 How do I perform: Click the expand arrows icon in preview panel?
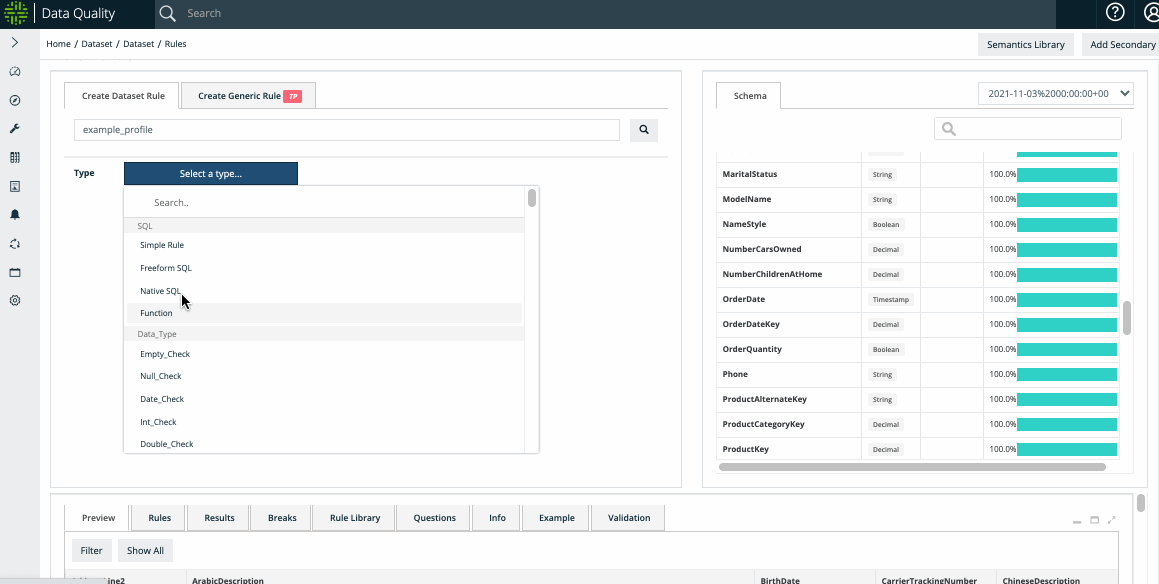1112,520
